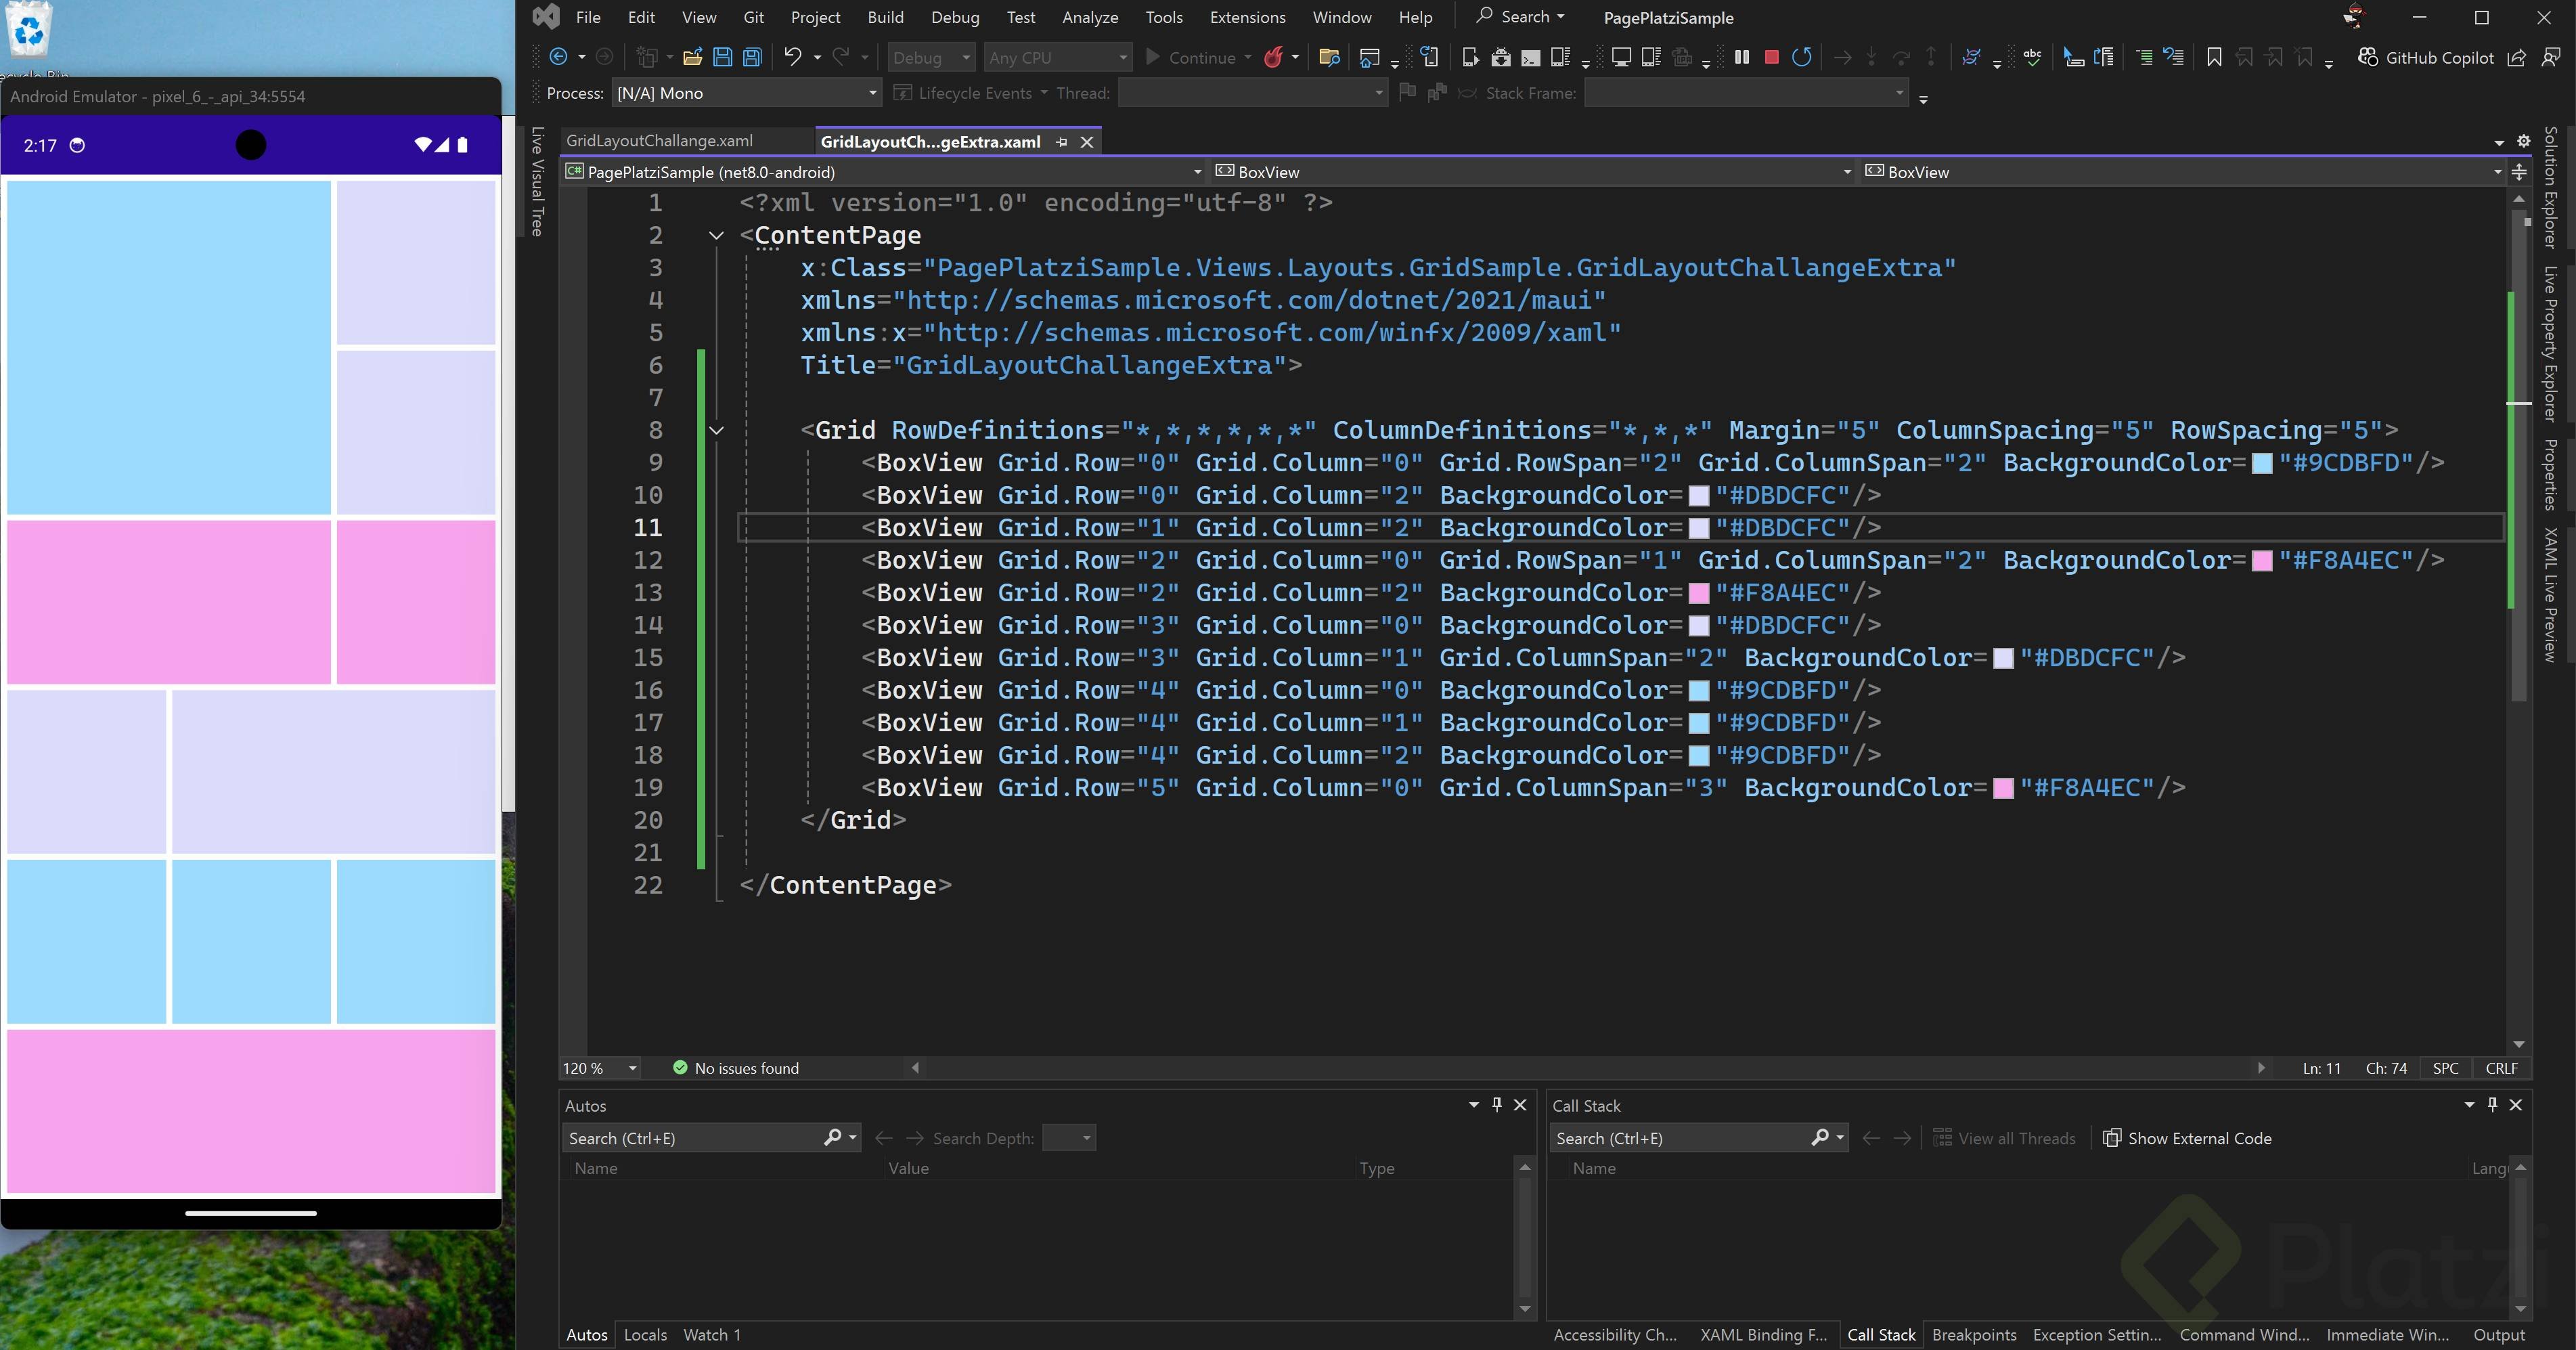Open the Process [N/A] Mono dropdown
The image size is (2576, 1350).
pyautogui.click(x=872, y=93)
